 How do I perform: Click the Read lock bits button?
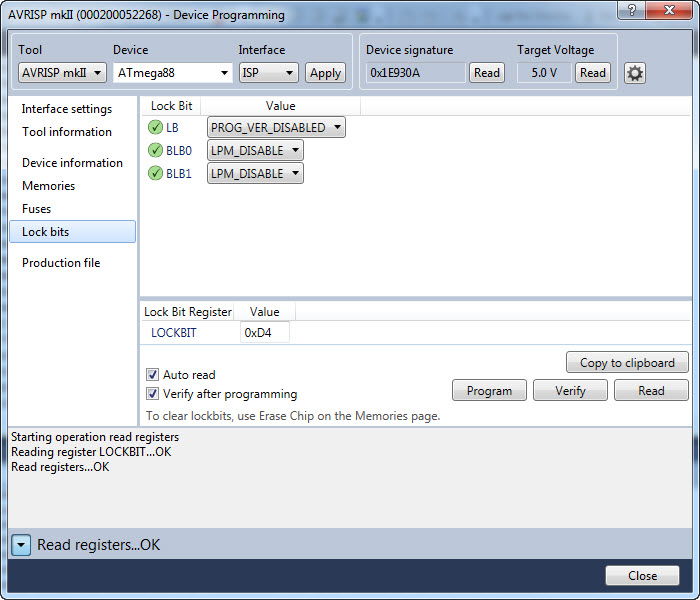pyautogui.click(x=651, y=390)
